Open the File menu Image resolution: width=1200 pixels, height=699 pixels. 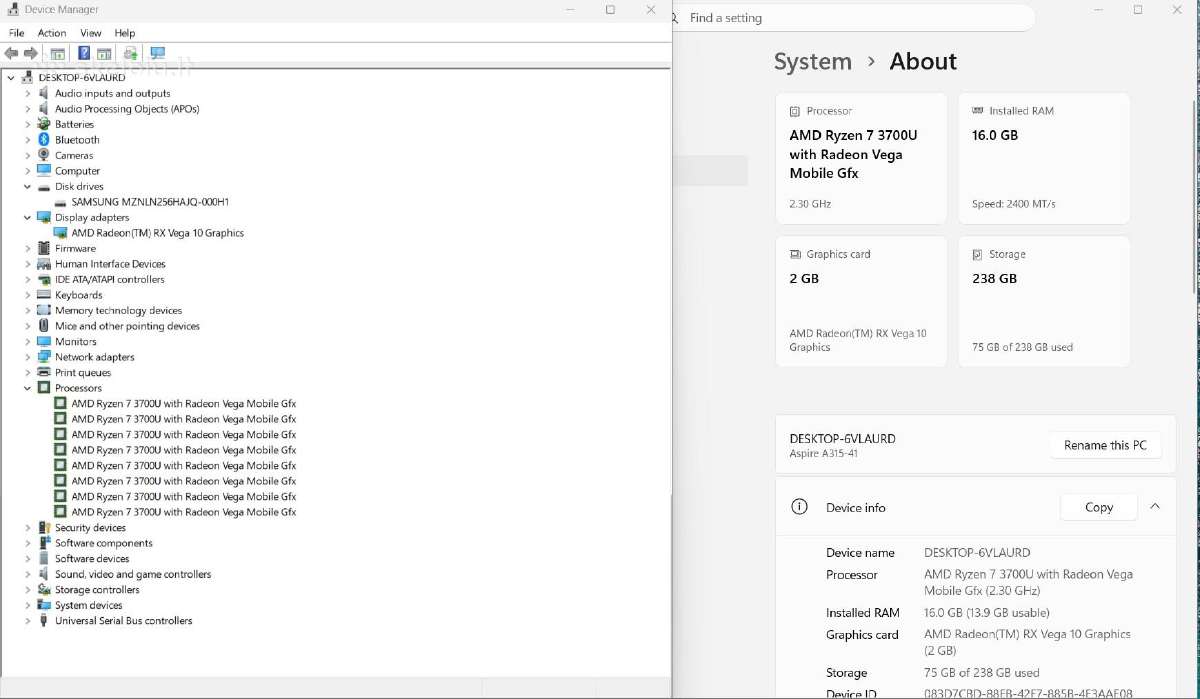(16, 33)
